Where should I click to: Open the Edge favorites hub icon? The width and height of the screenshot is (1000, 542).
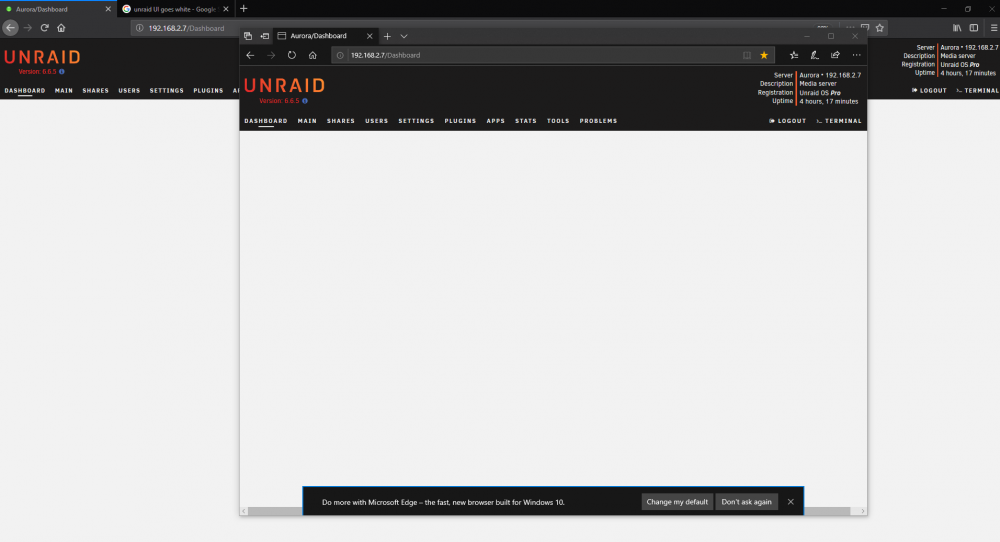click(794, 55)
